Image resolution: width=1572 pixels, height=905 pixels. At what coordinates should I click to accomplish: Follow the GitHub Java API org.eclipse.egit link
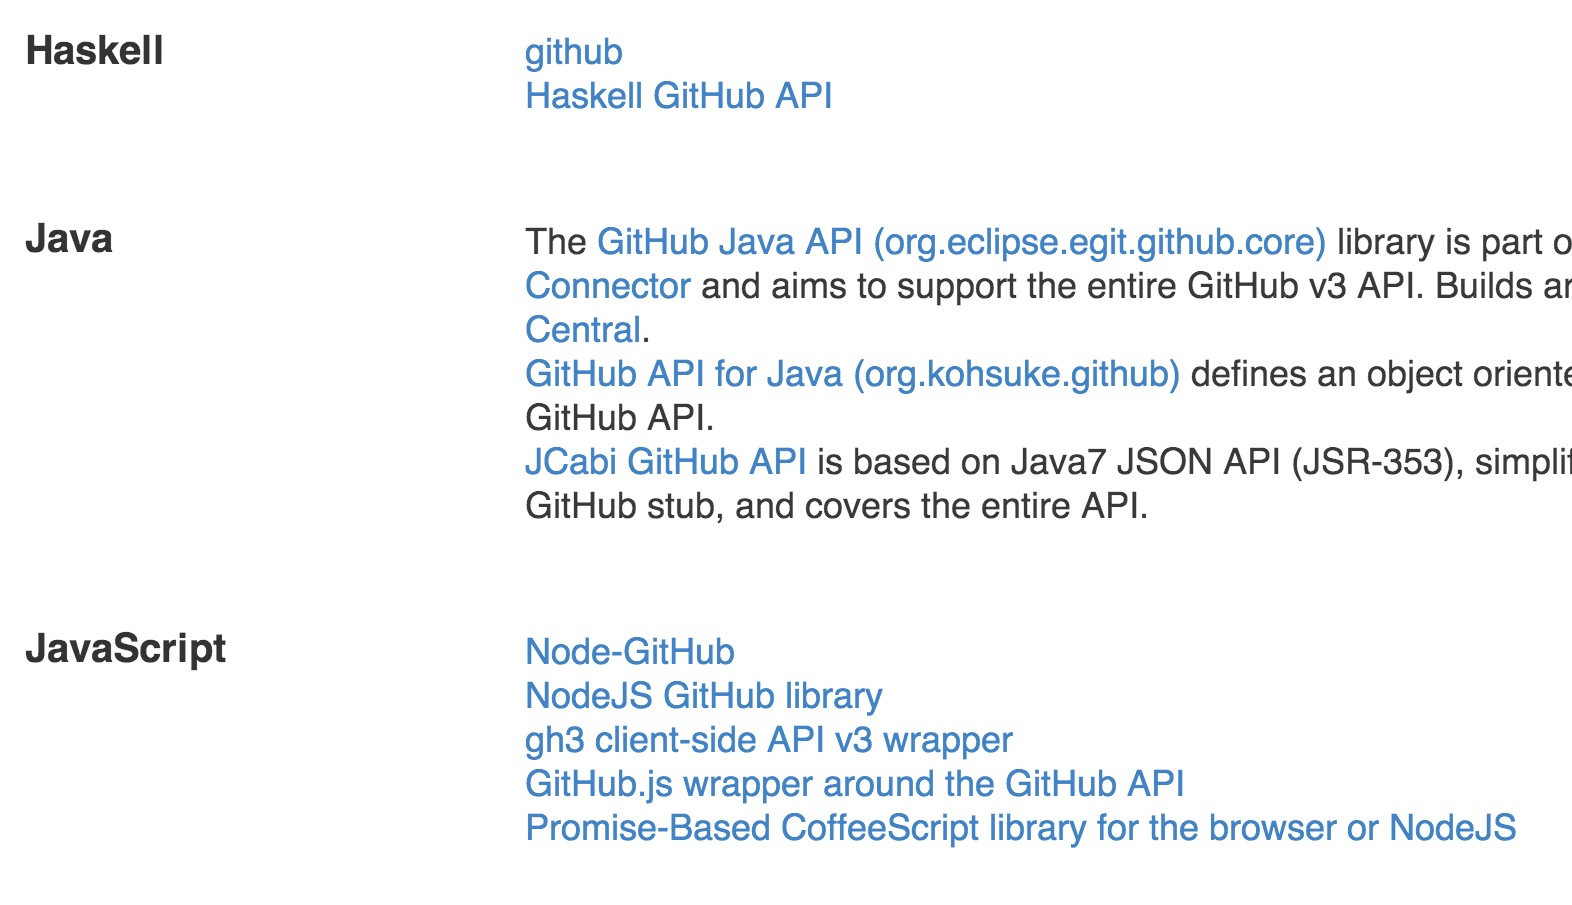(961, 242)
